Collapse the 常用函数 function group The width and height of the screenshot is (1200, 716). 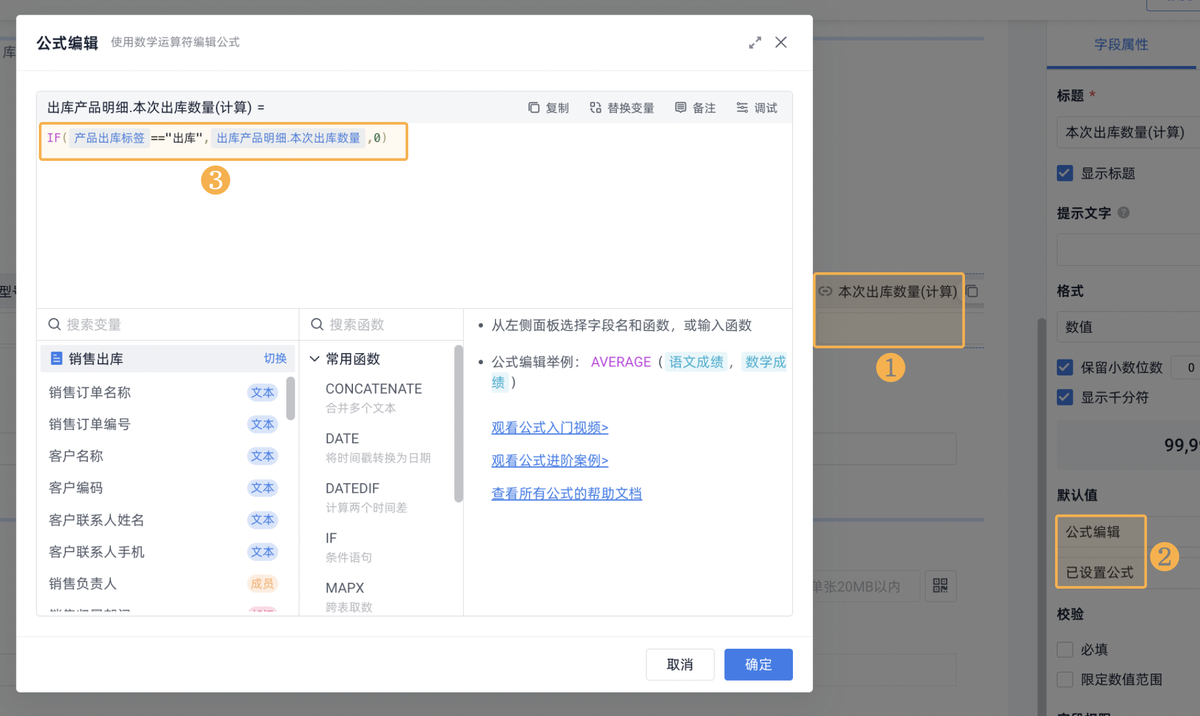315,359
